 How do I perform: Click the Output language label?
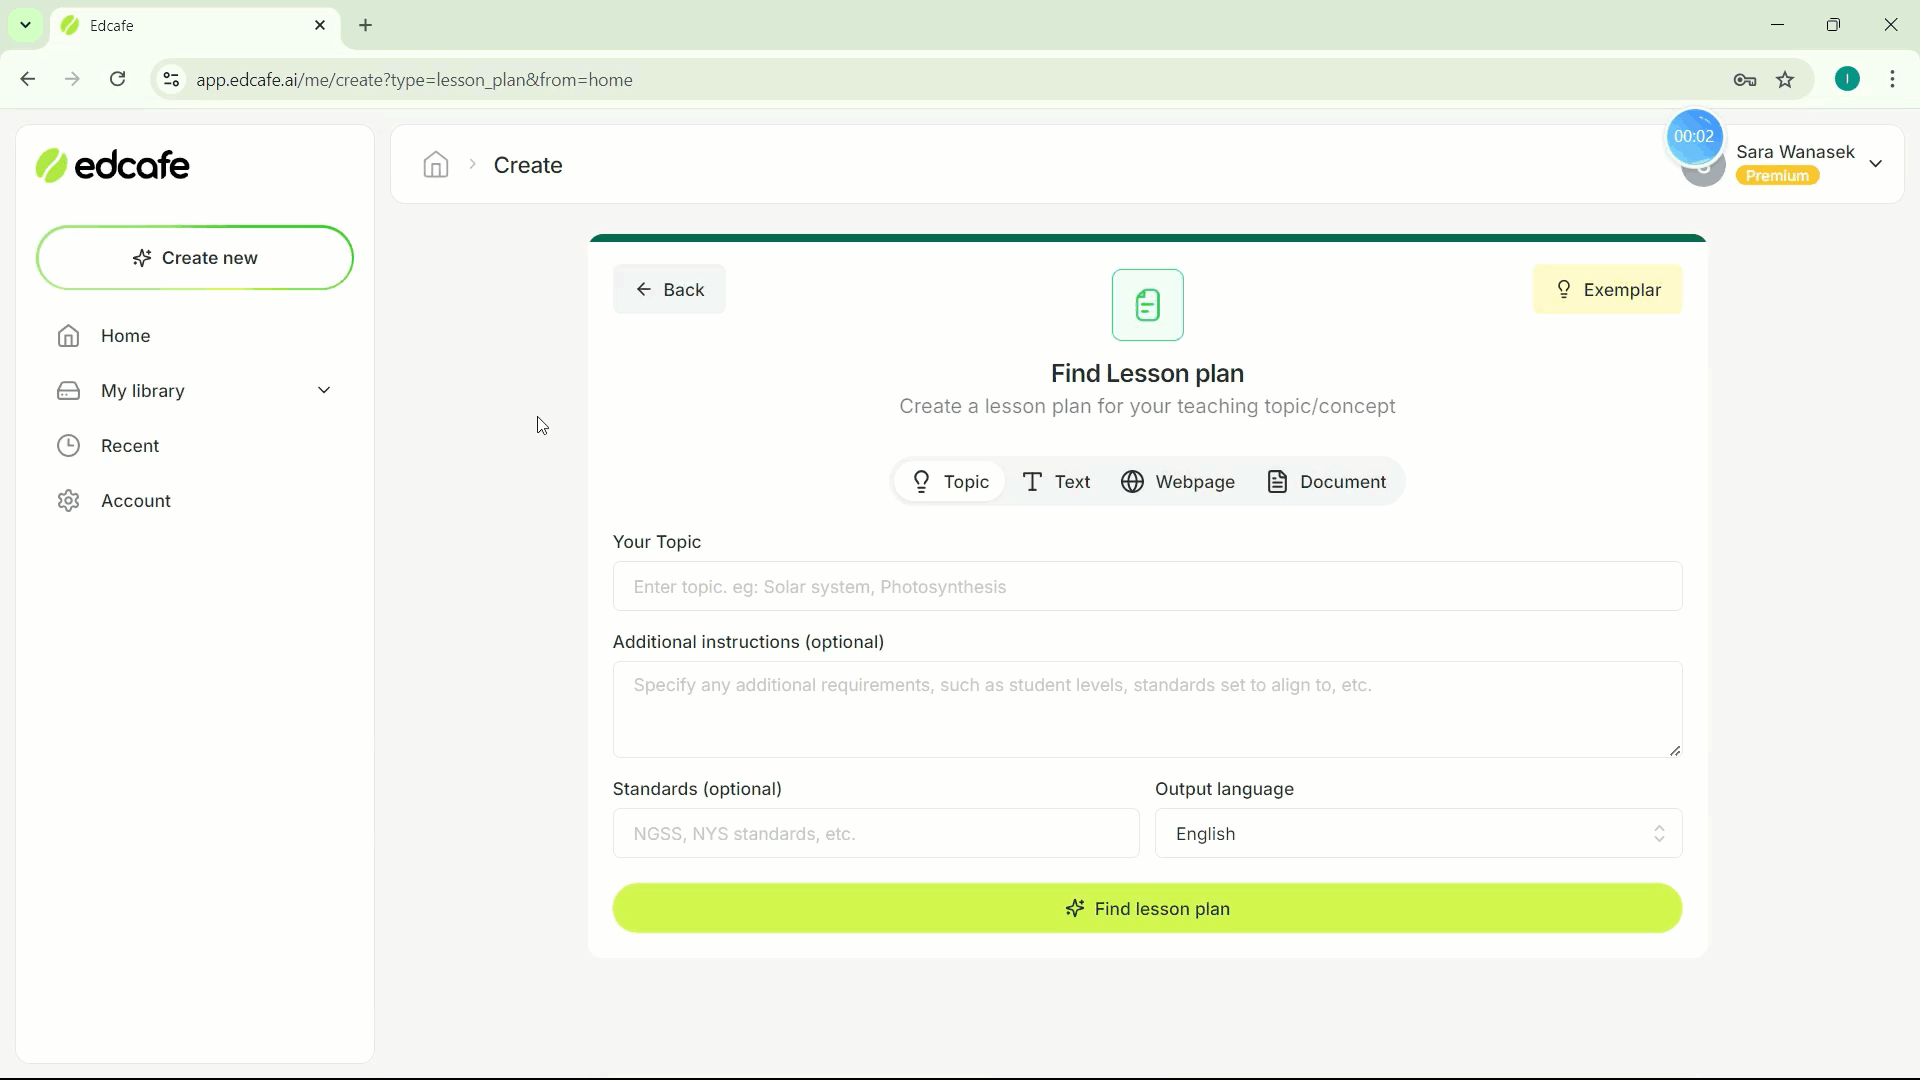1225,789
